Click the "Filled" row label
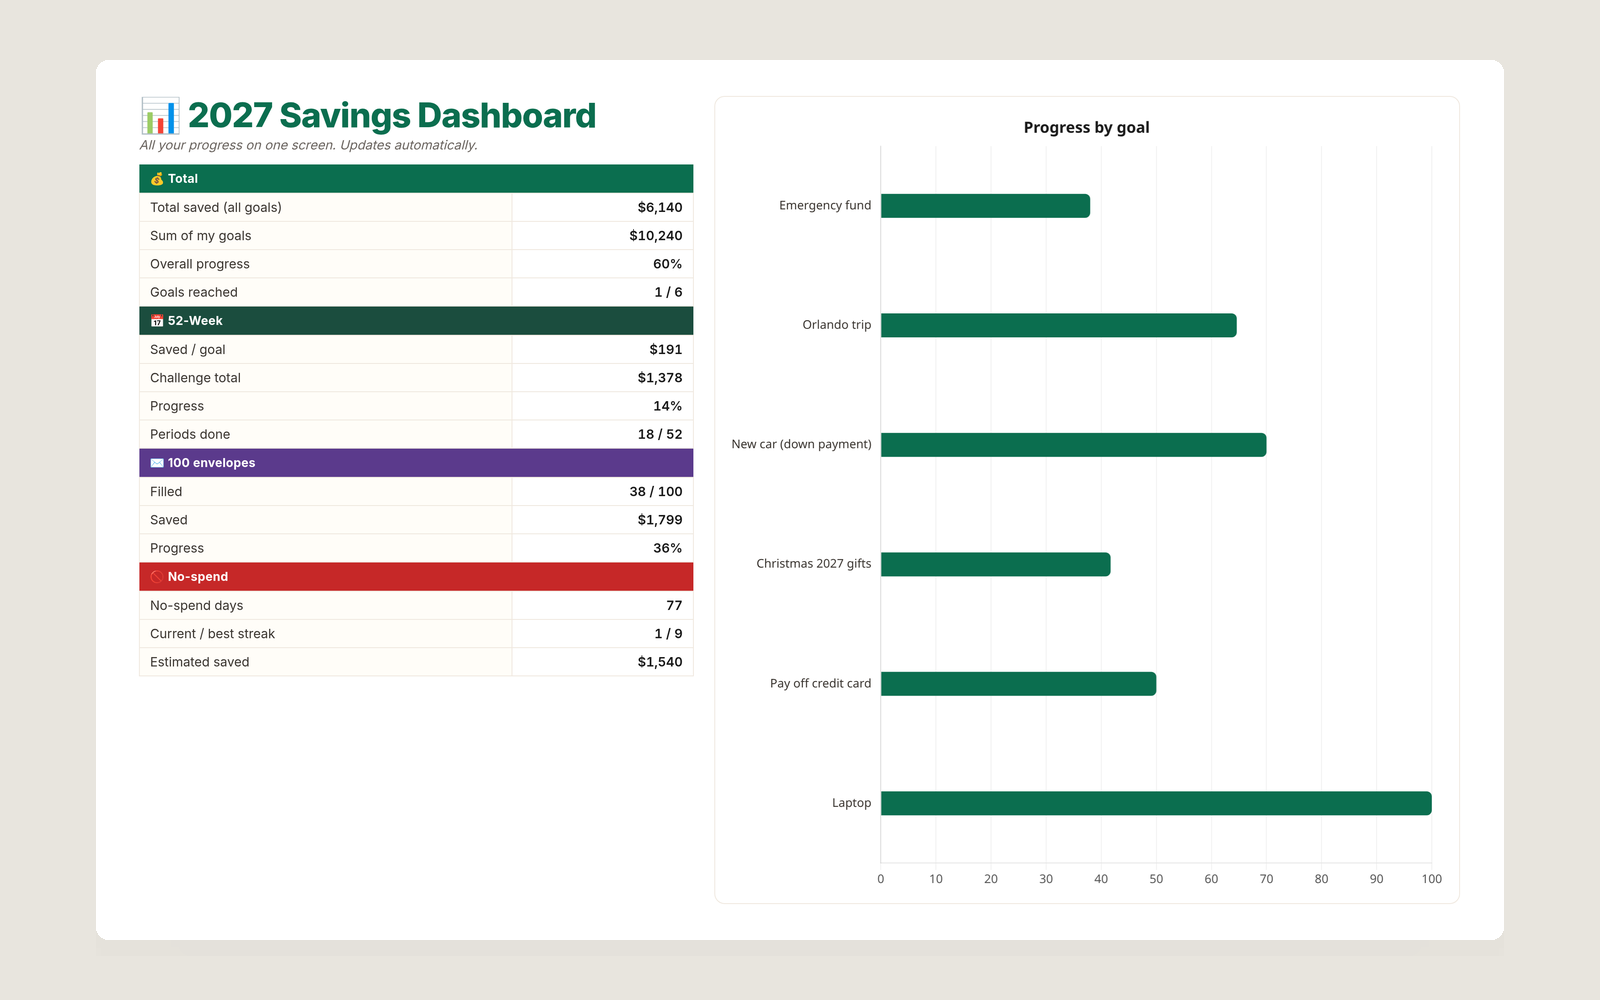 [166, 492]
